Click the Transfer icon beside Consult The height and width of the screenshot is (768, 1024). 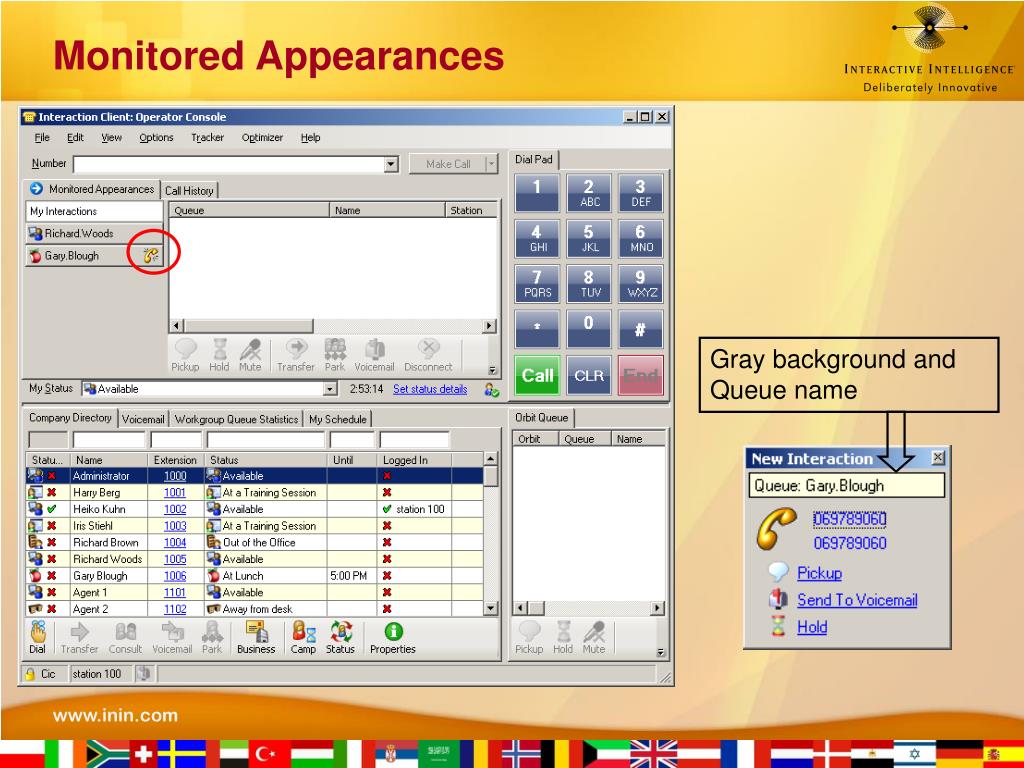point(79,632)
